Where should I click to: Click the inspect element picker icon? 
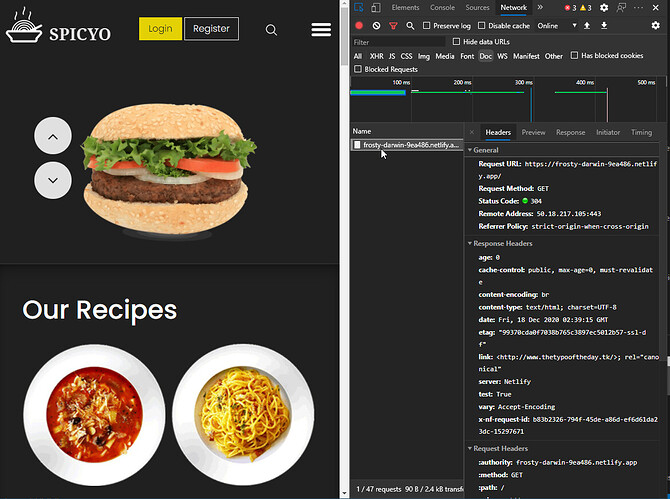click(x=359, y=7)
